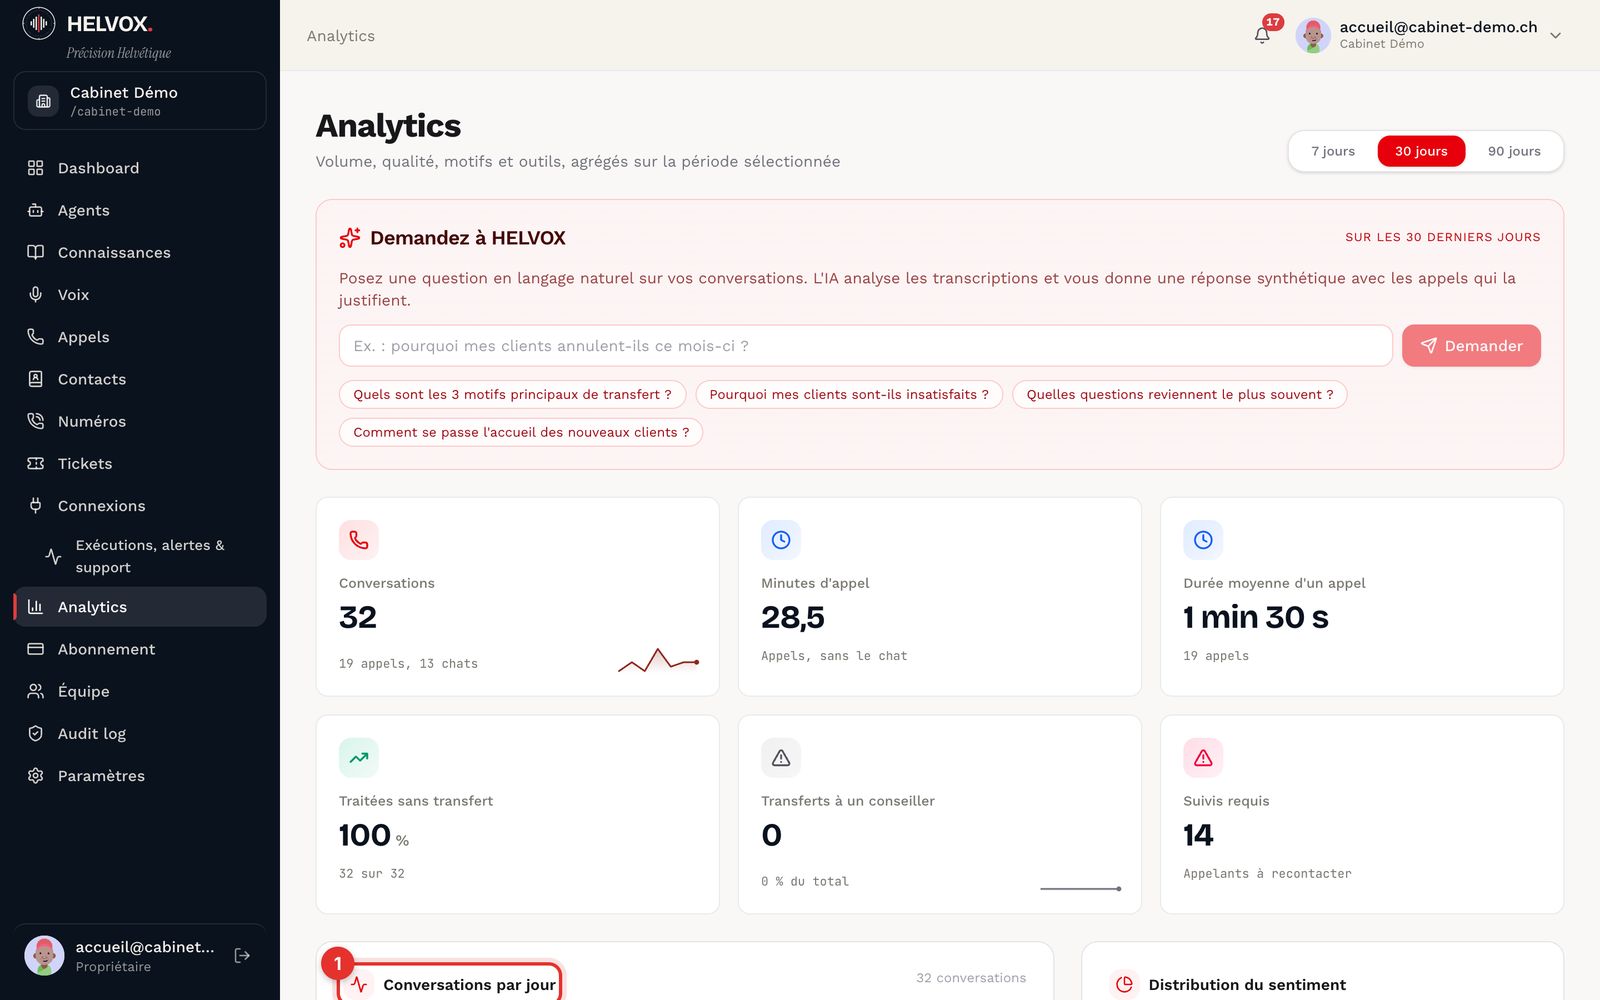Click the red alert icon on Suivis requis
The height and width of the screenshot is (1000, 1600).
click(x=1203, y=758)
